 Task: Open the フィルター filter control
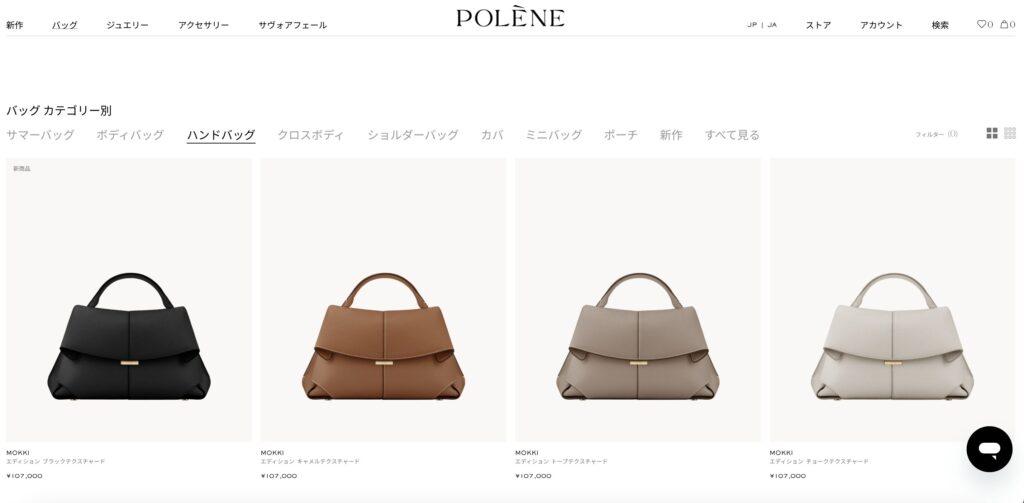tap(936, 134)
